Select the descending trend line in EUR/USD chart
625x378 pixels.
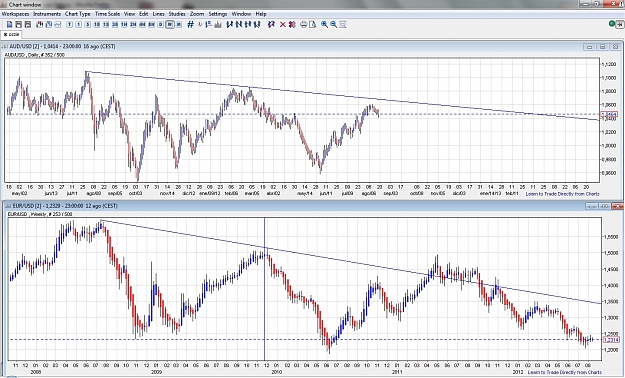pyautogui.click(x=351, y=262)
